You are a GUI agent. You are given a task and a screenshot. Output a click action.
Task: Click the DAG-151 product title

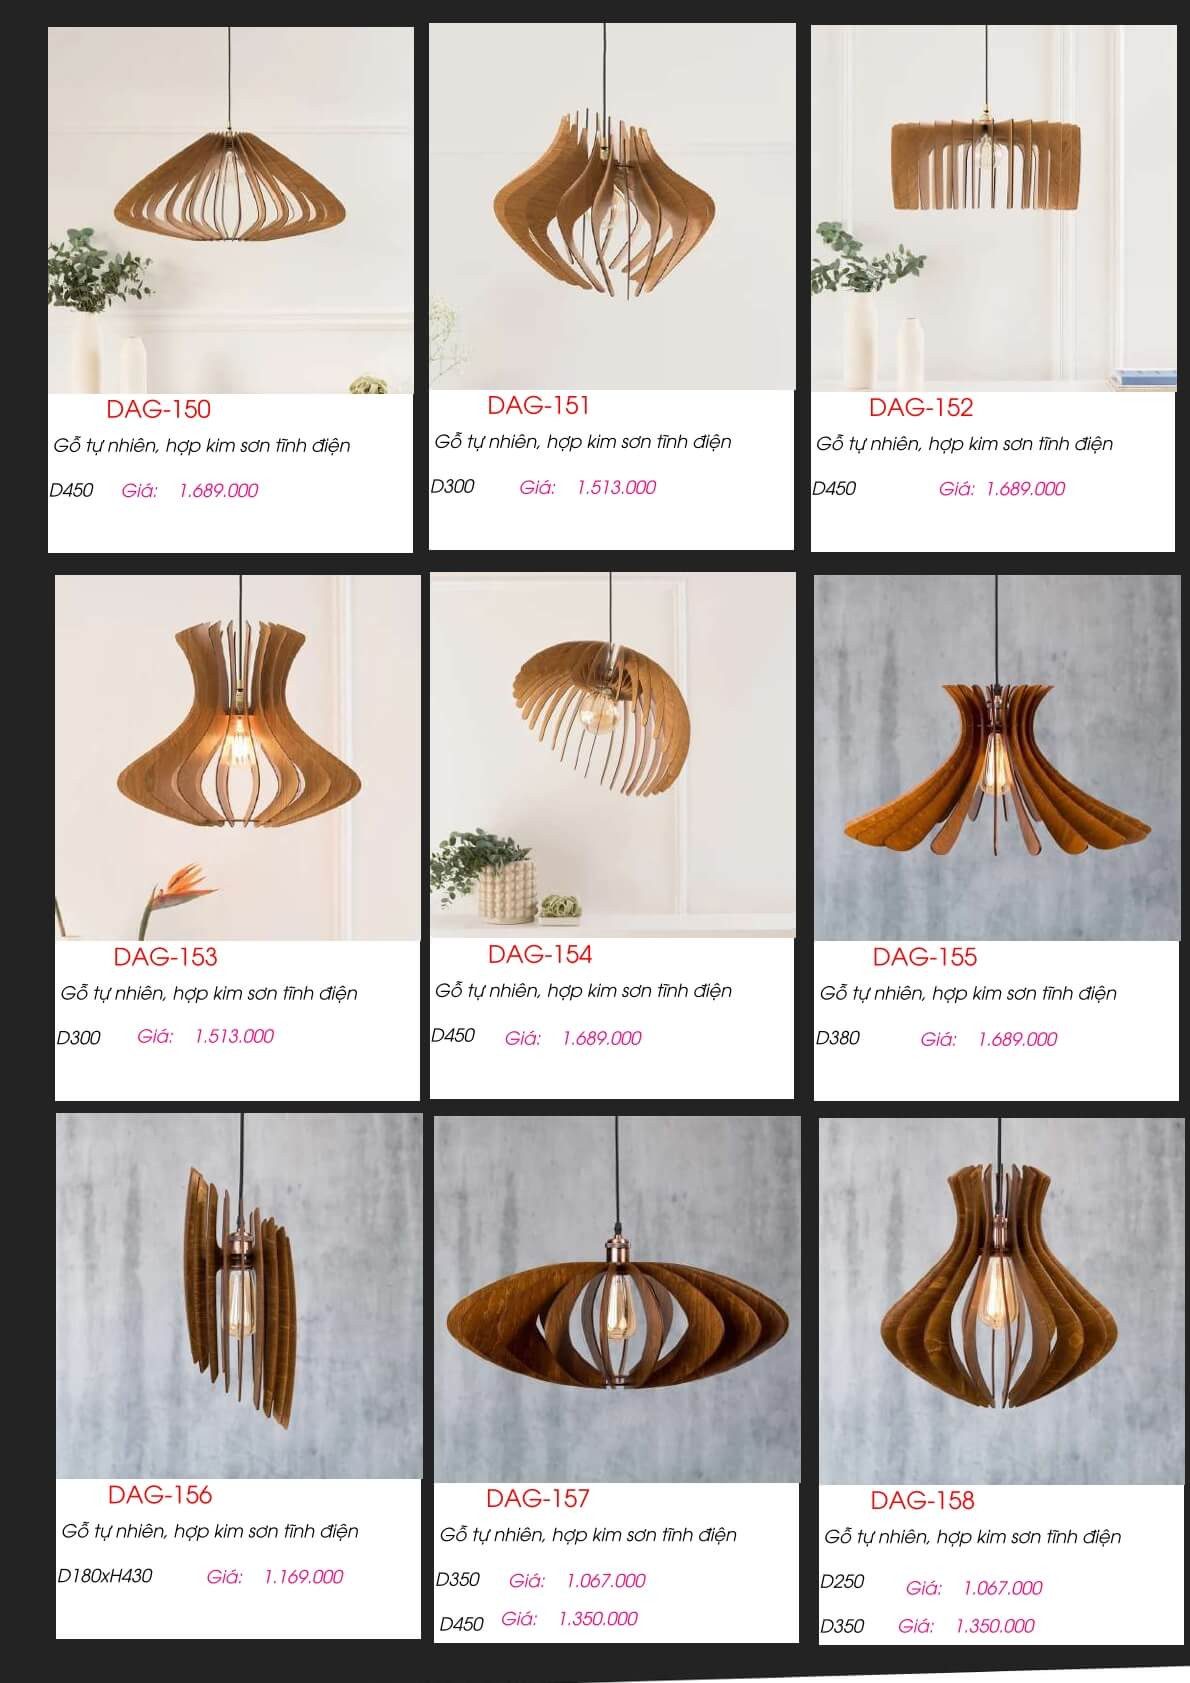(x=539, y=405)
